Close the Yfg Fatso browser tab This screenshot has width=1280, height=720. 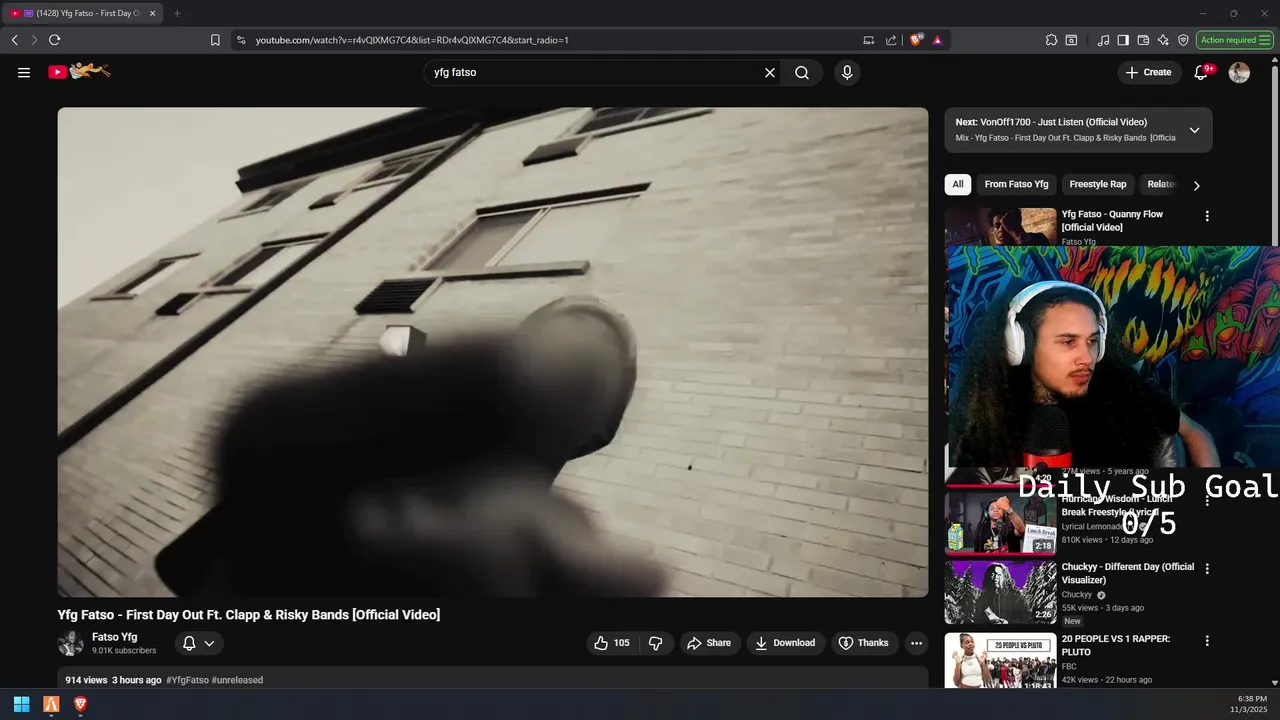(152, 13)
